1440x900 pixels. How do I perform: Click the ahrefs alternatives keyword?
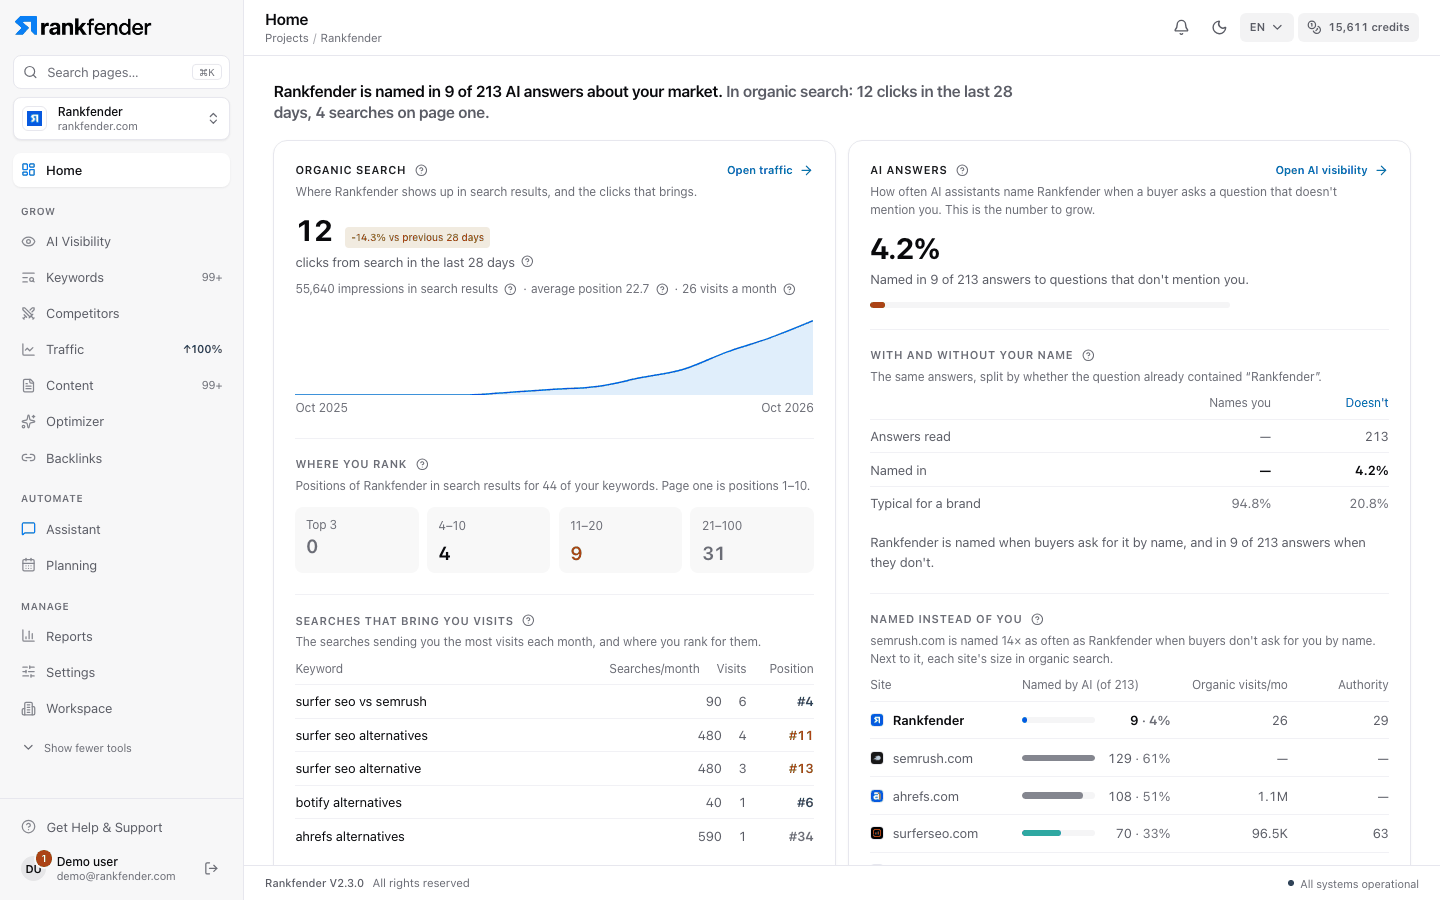click(x=350, y=836)
